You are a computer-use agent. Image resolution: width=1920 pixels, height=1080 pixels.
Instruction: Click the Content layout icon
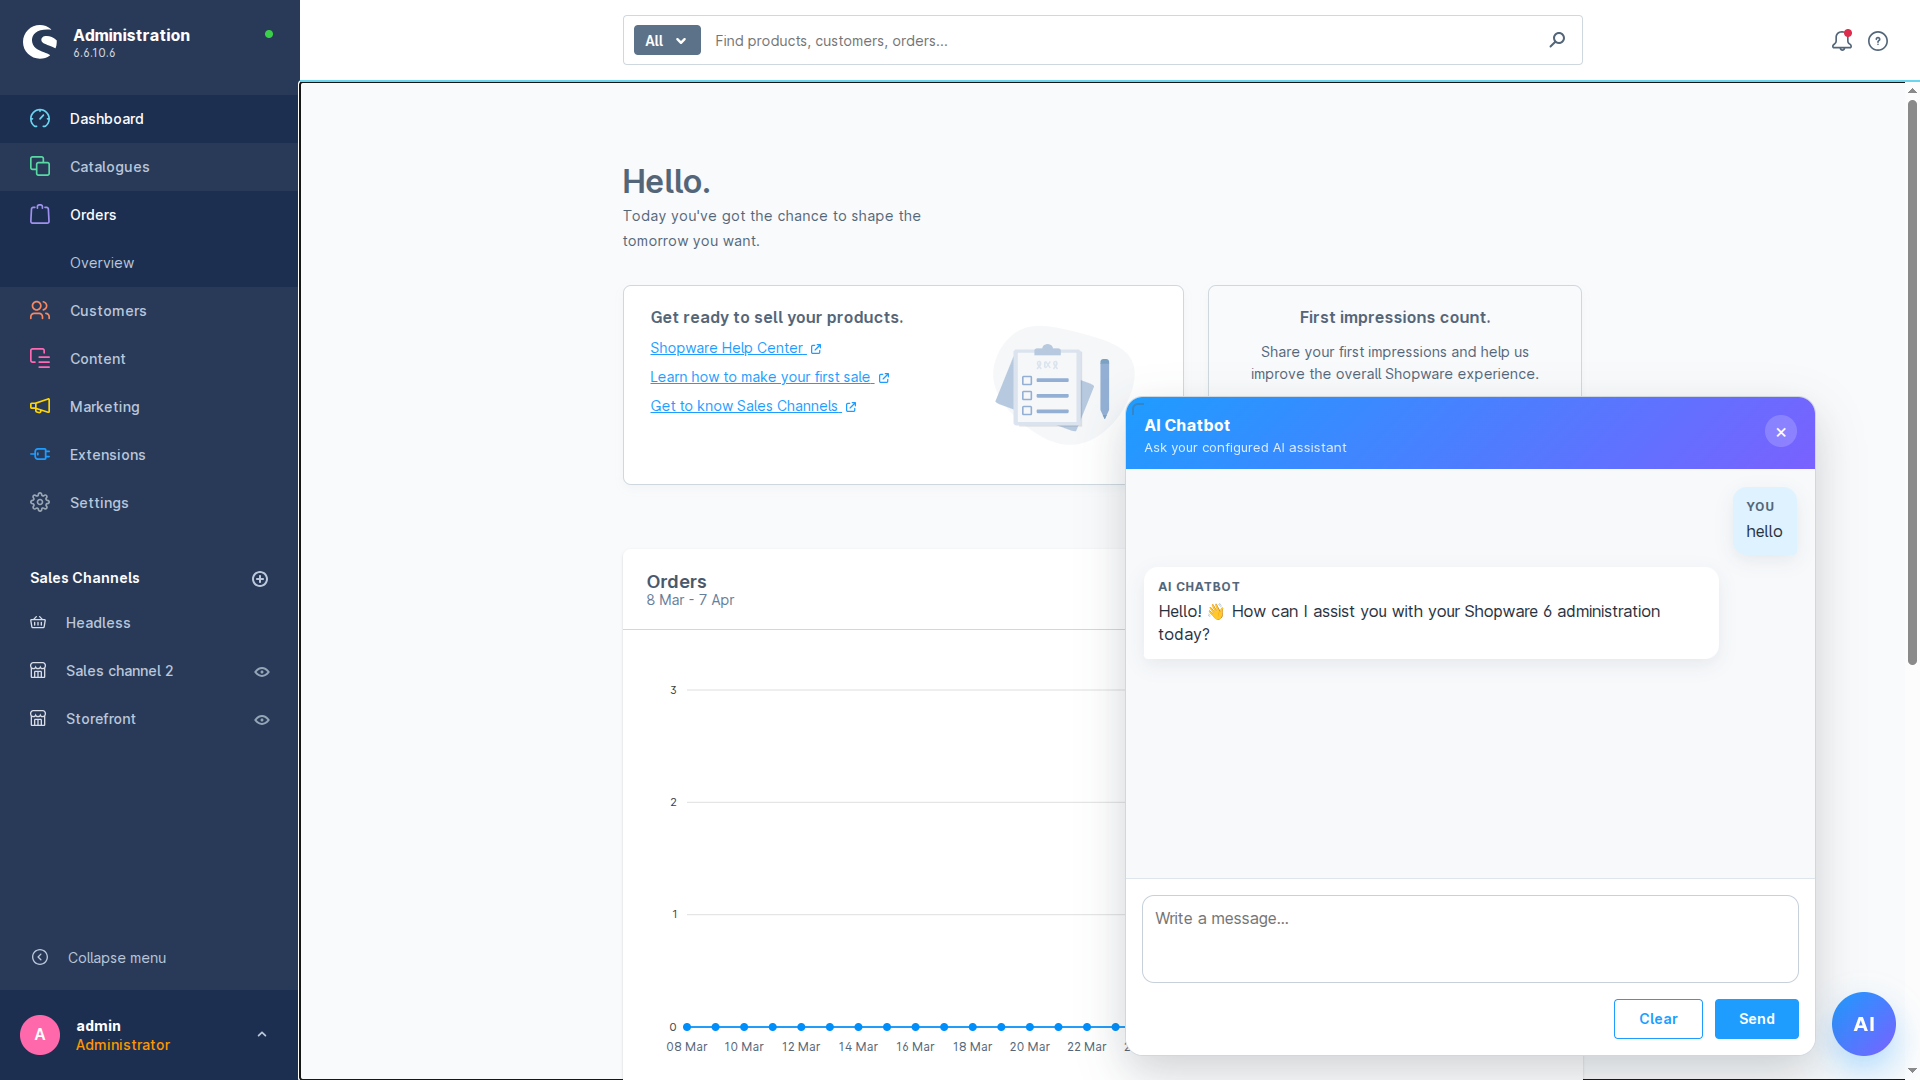tap(40, 359)
